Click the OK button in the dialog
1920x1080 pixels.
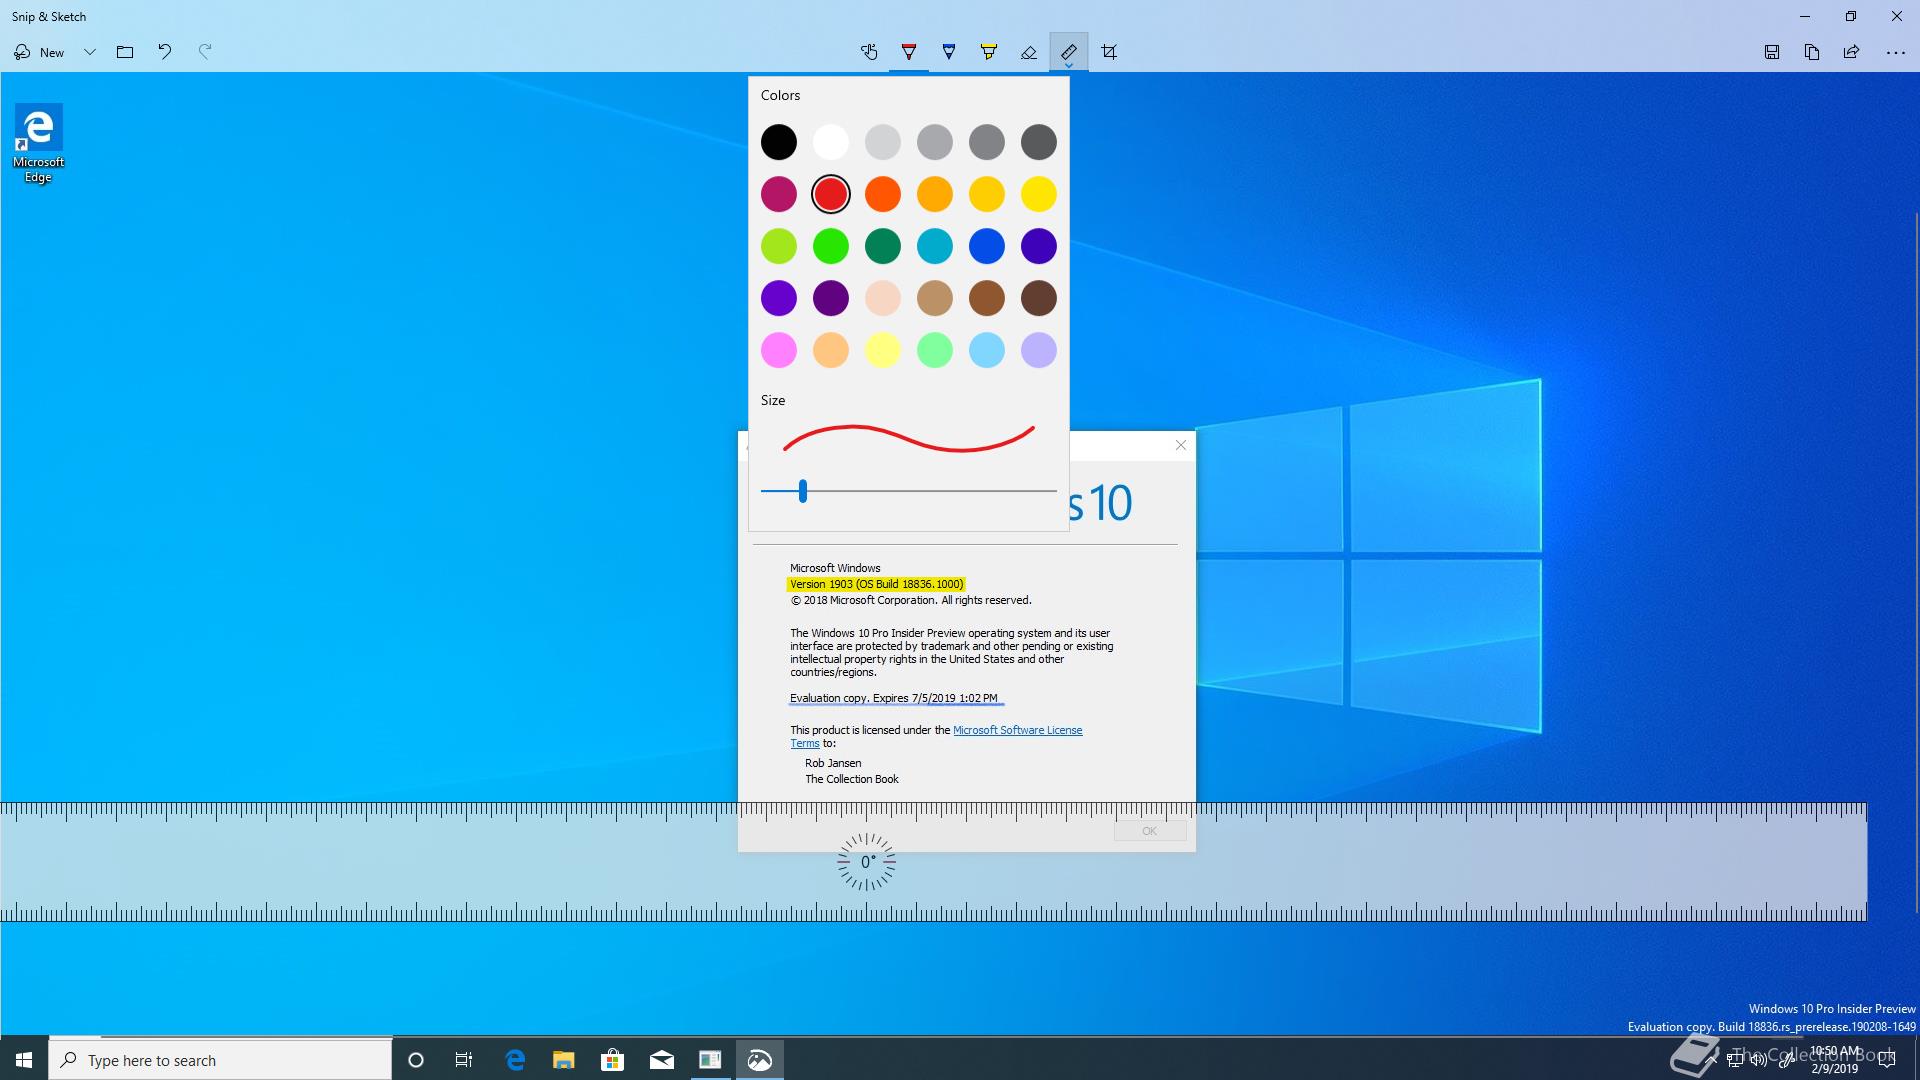coord(1150,831)
